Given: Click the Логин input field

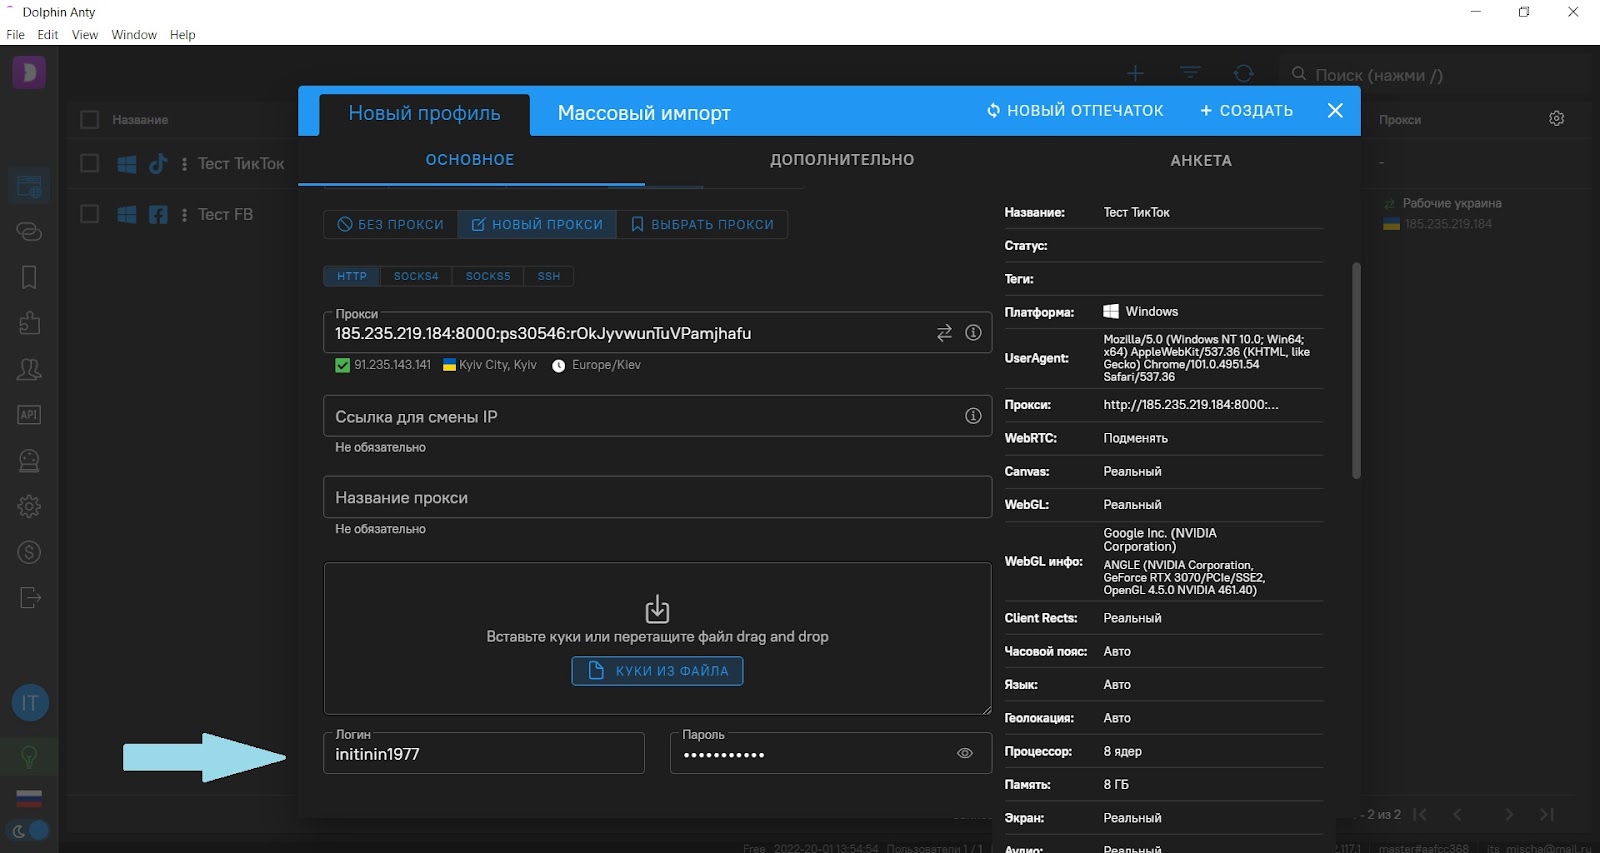Looking at the screenshot, I should point(484,753).
